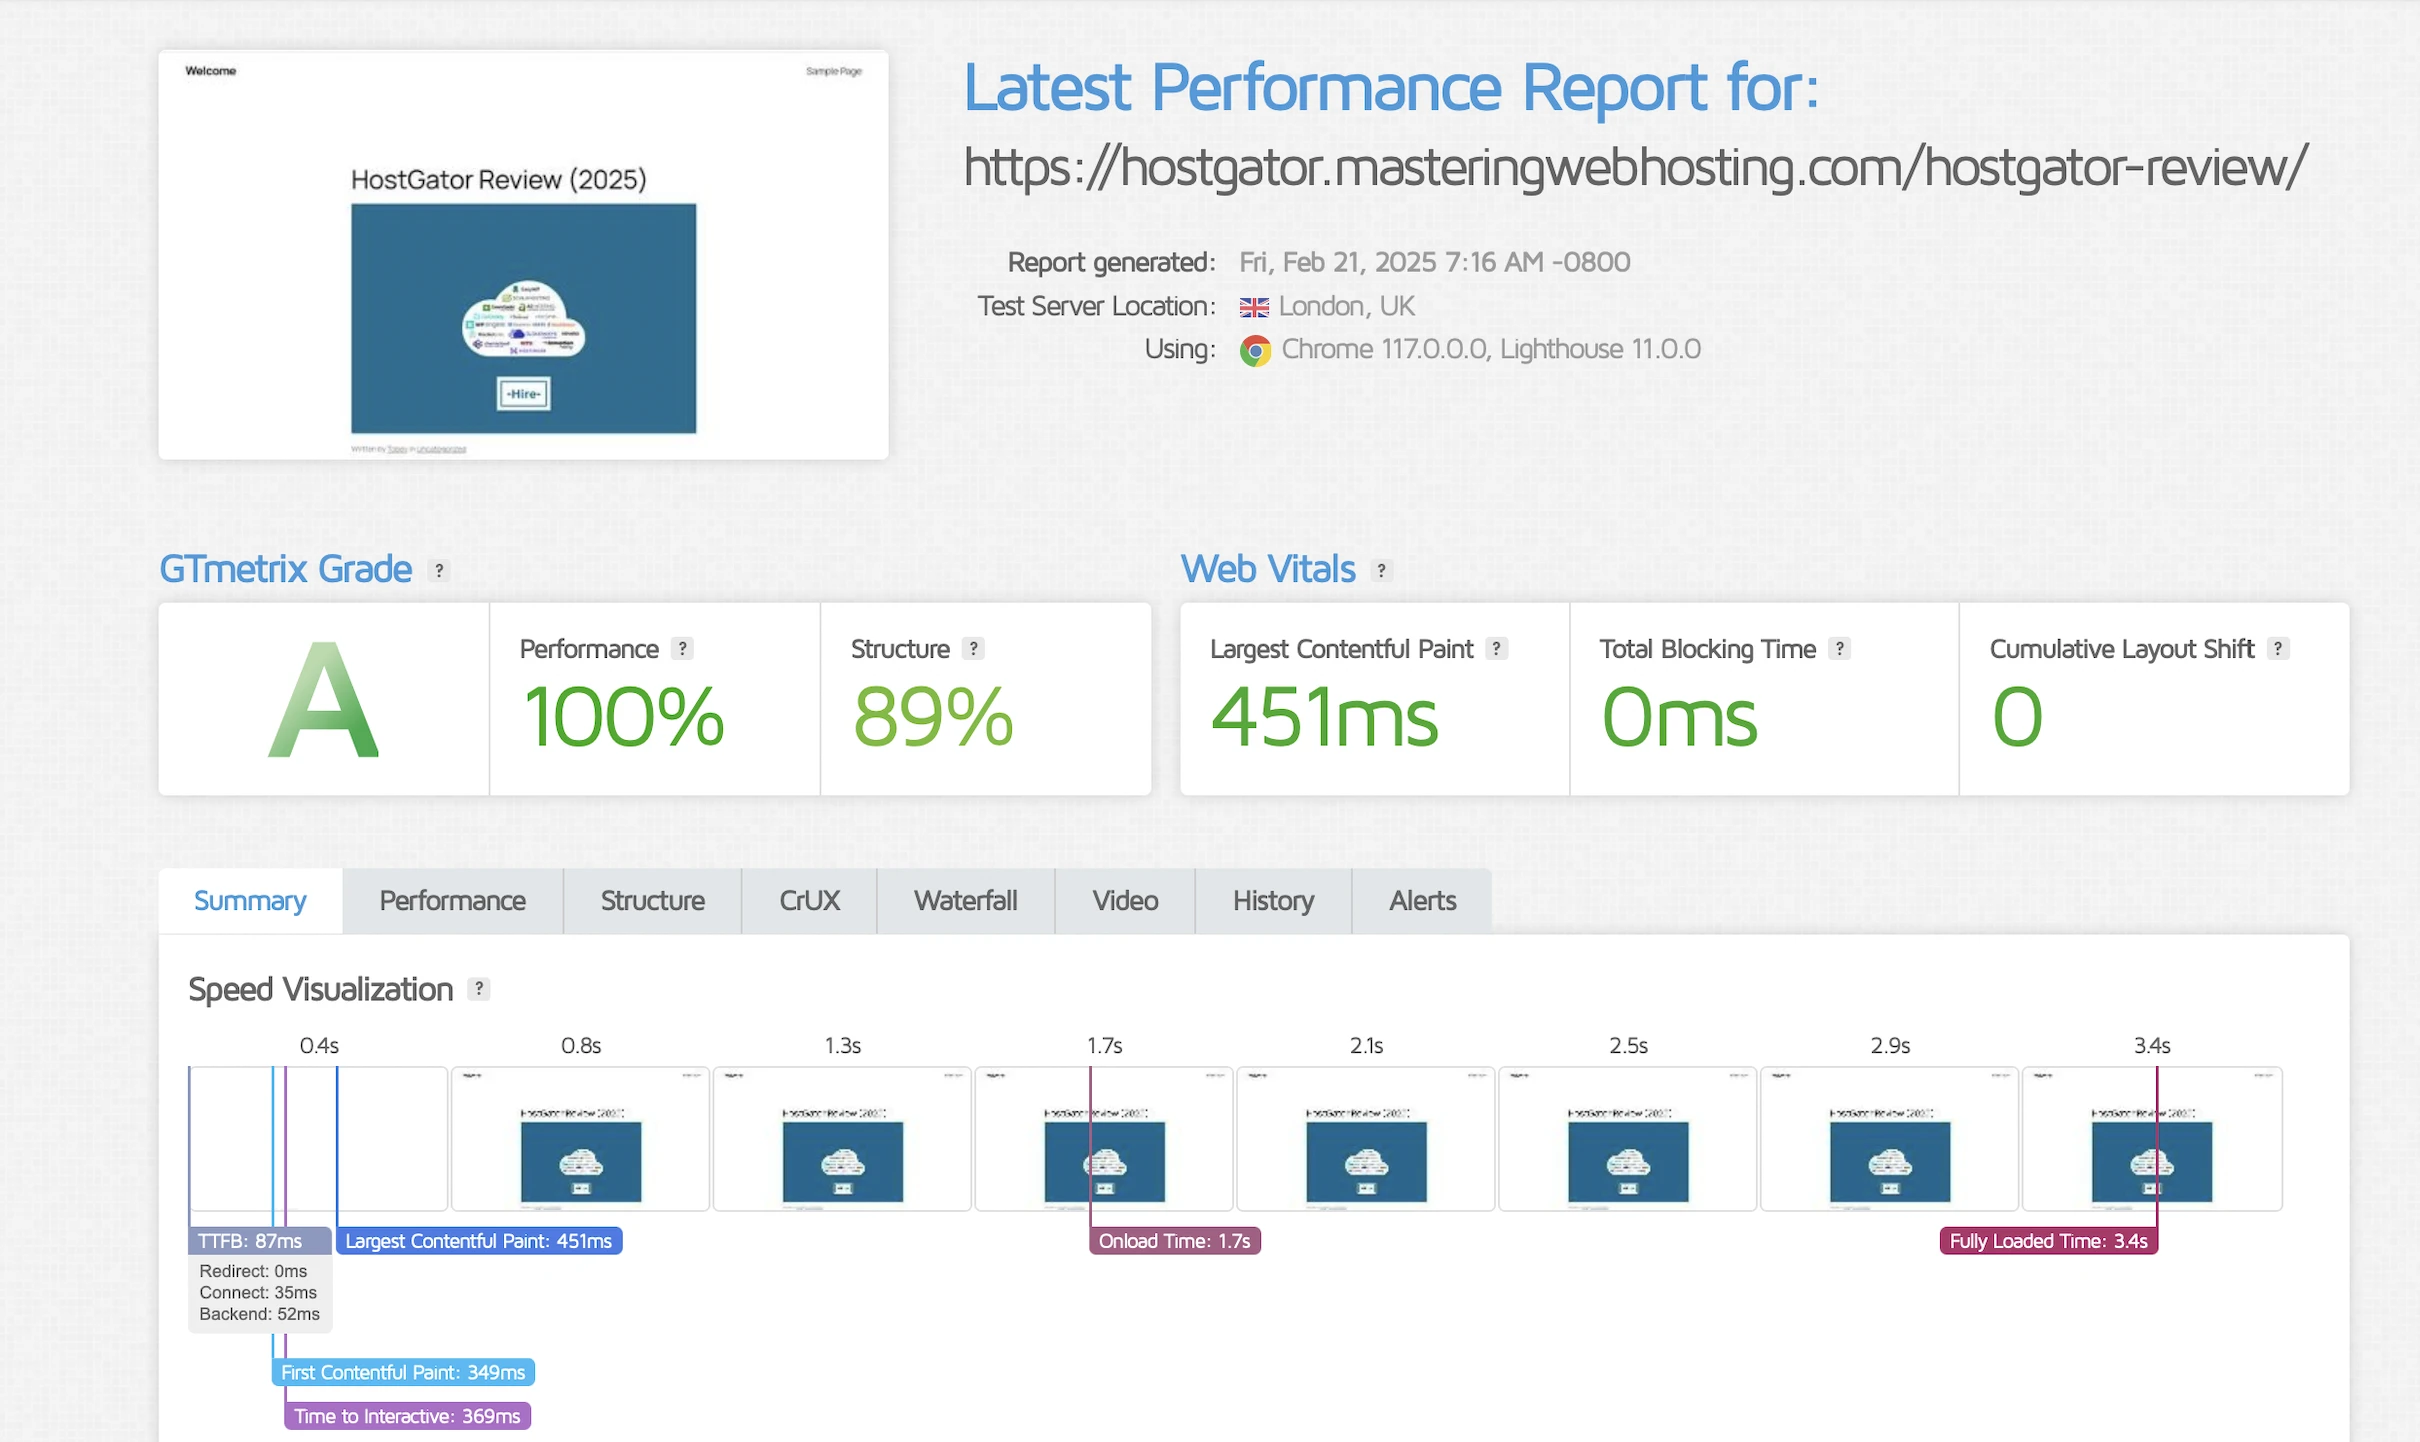Switch to the Alerts tab

tap(1422, 901)
